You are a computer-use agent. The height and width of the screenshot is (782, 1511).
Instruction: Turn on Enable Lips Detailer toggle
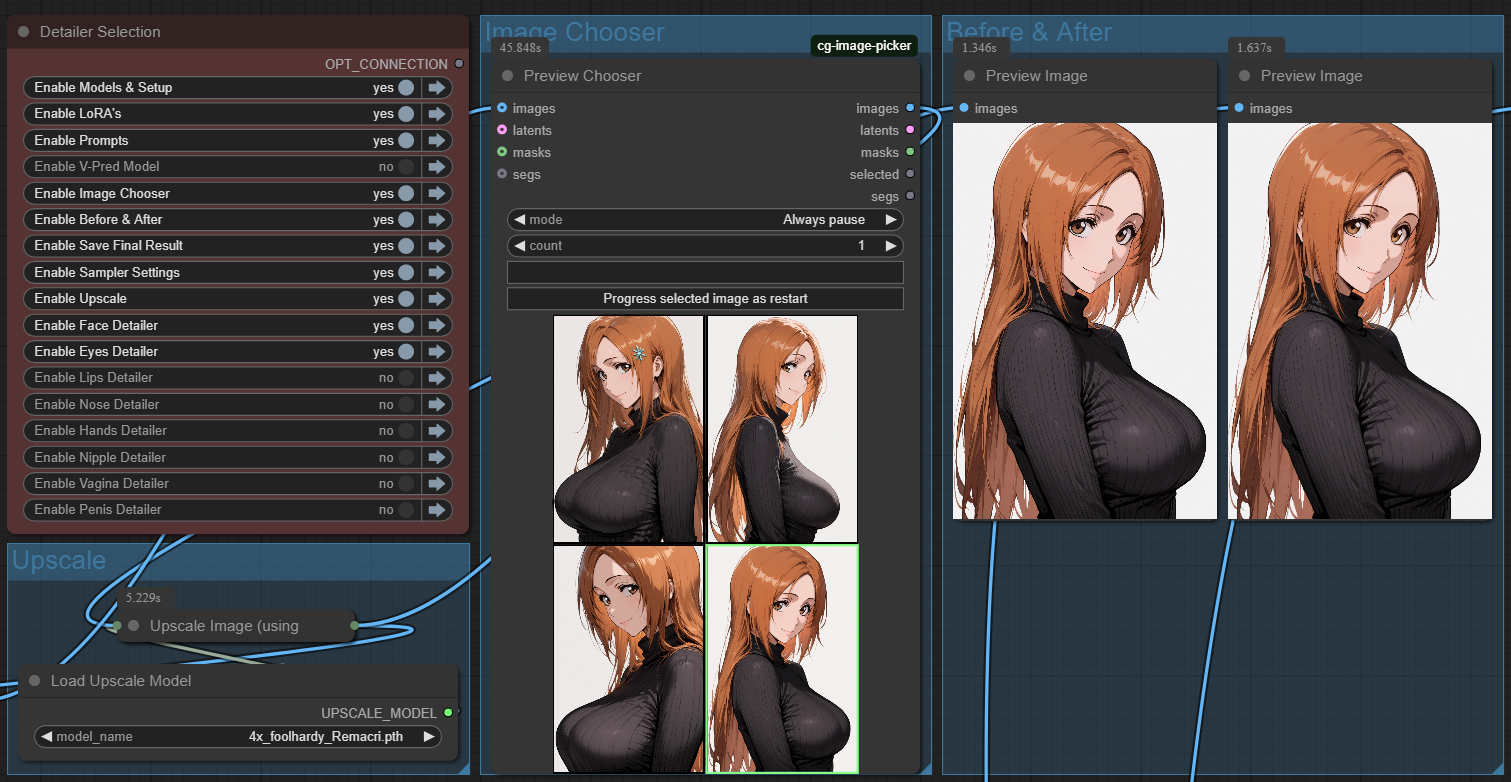point(406,378)
